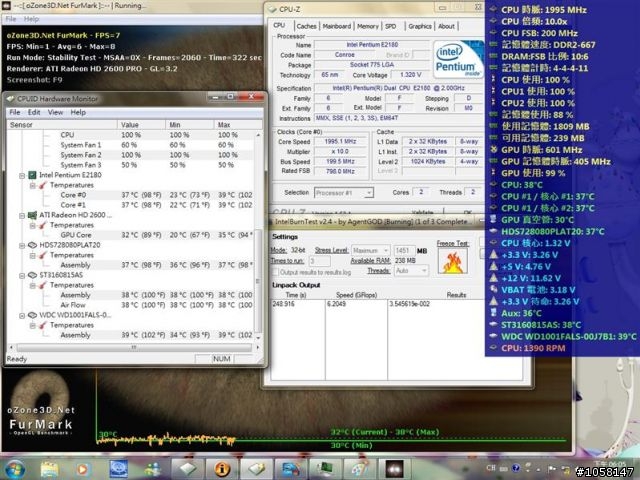This screenshot has height=480, width=640.
Task: Open FurMark Help menu
Action: (31, 19)
